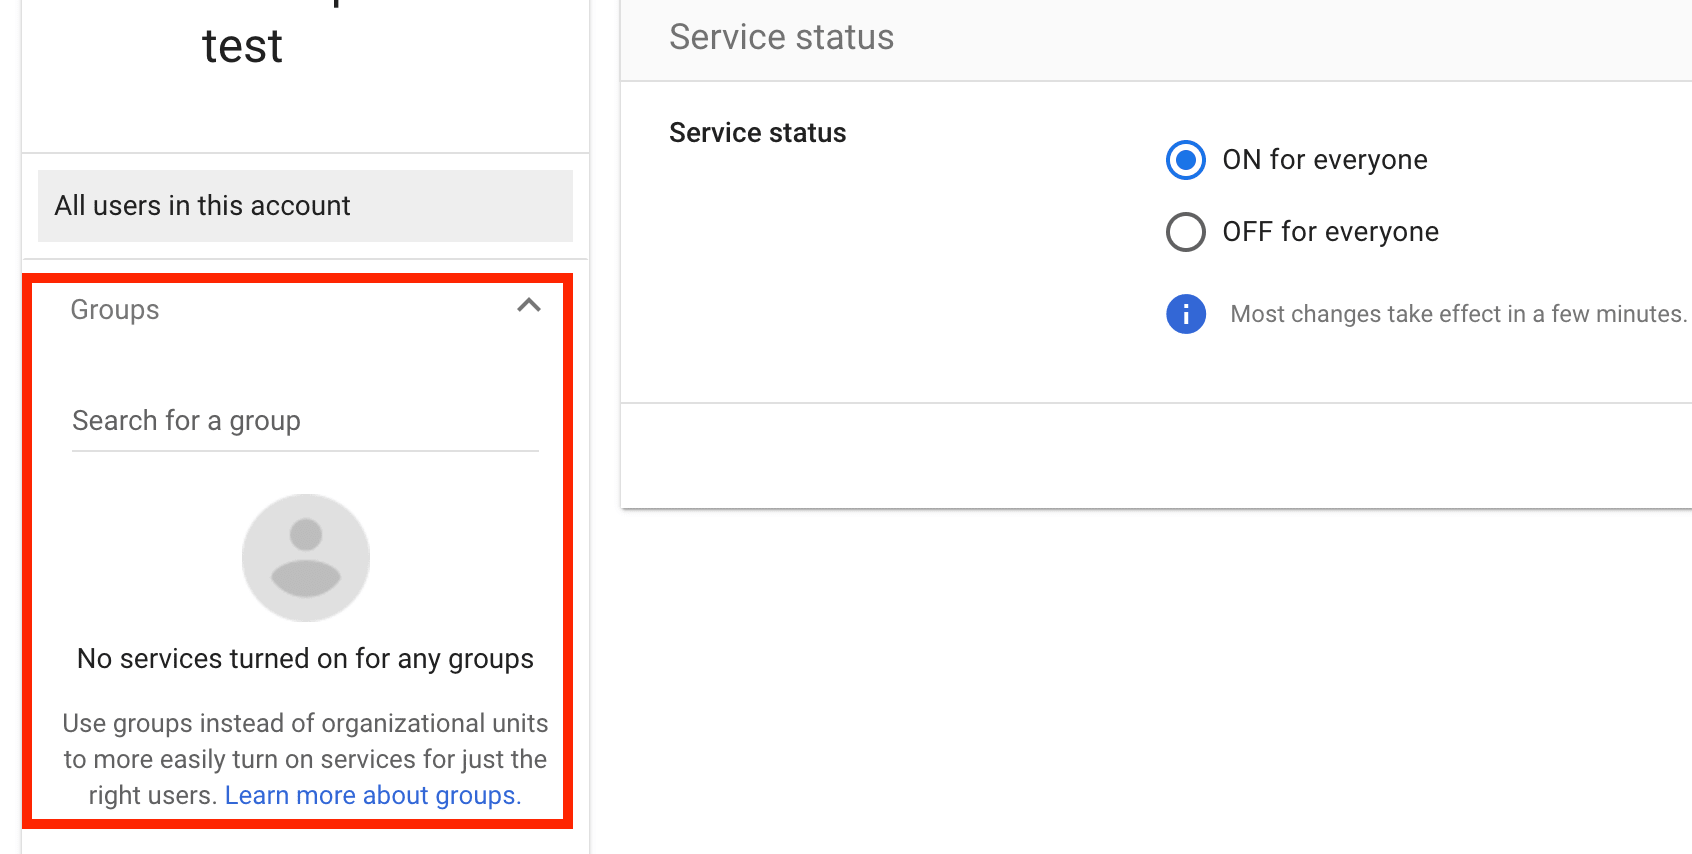The width and height of the screenshot is (1692, 854).
Task: Click the underline of the group search field
Action: 304,450
